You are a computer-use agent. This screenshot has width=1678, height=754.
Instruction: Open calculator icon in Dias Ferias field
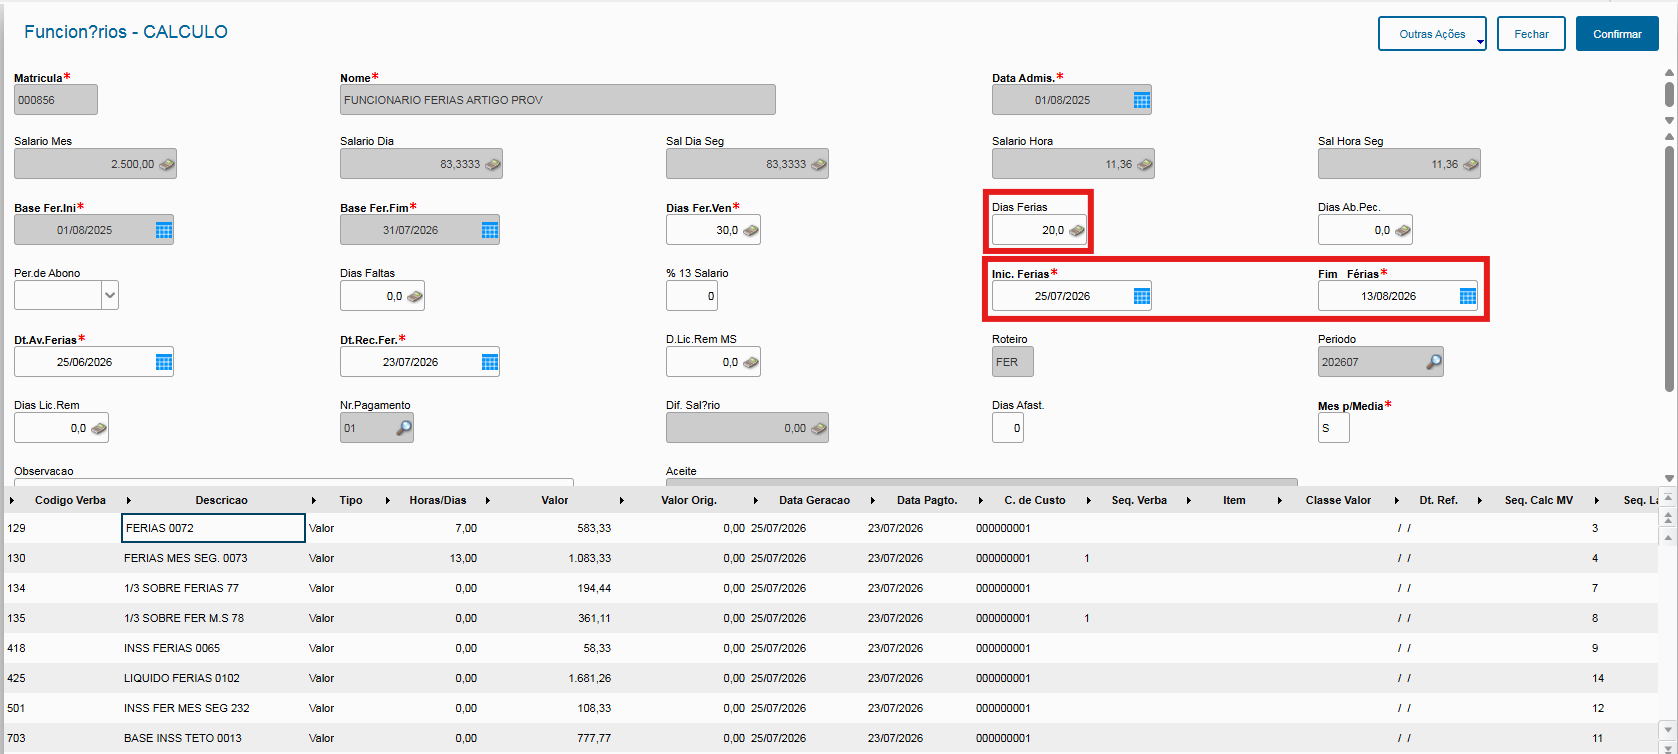tap(1077, 230)
